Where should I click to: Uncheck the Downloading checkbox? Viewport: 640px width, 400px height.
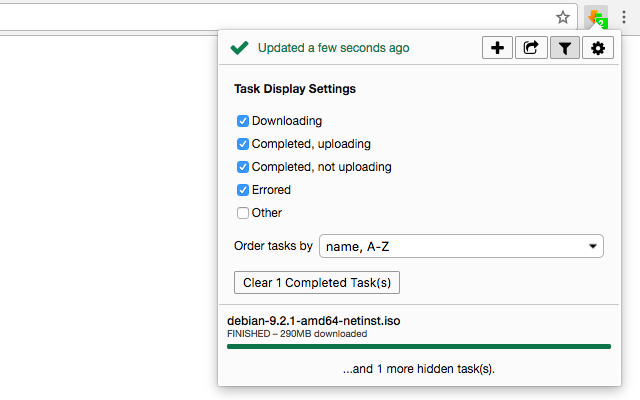[243, 121]
